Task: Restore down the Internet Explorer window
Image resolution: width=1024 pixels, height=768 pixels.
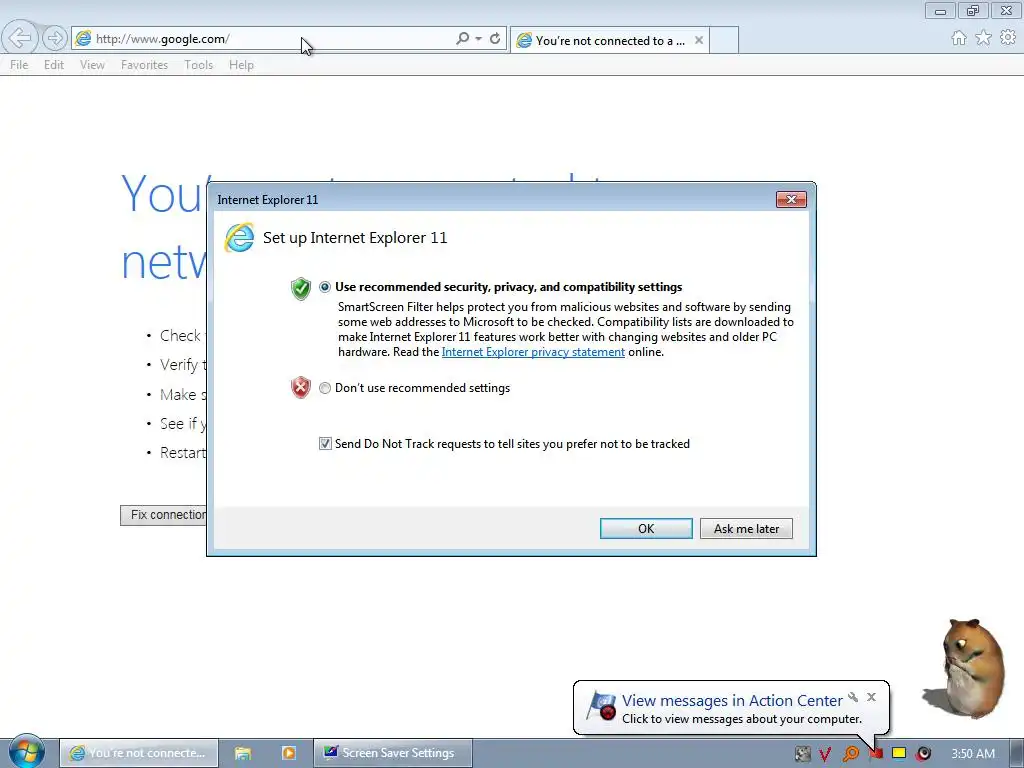Action: (973, 10)
